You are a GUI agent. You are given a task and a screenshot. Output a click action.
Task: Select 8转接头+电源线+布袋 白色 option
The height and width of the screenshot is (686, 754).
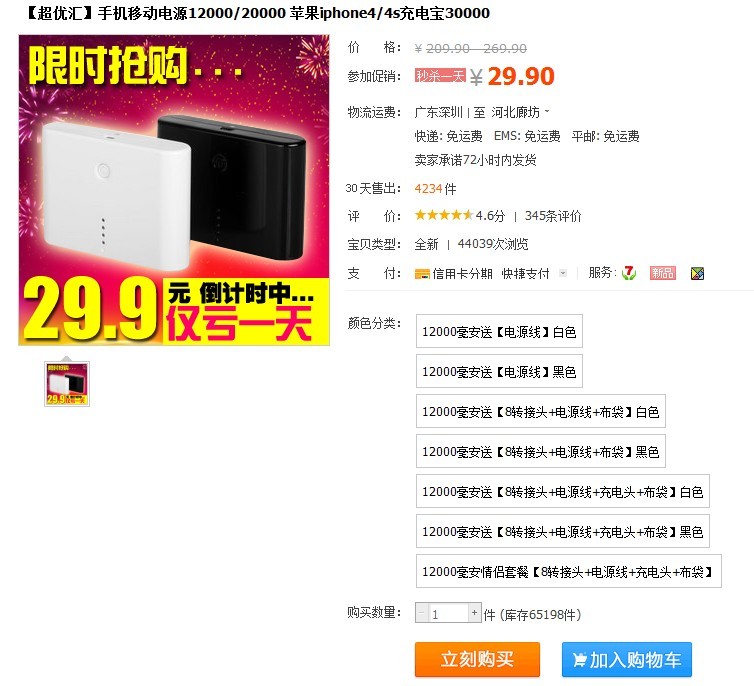pos(540,411)
